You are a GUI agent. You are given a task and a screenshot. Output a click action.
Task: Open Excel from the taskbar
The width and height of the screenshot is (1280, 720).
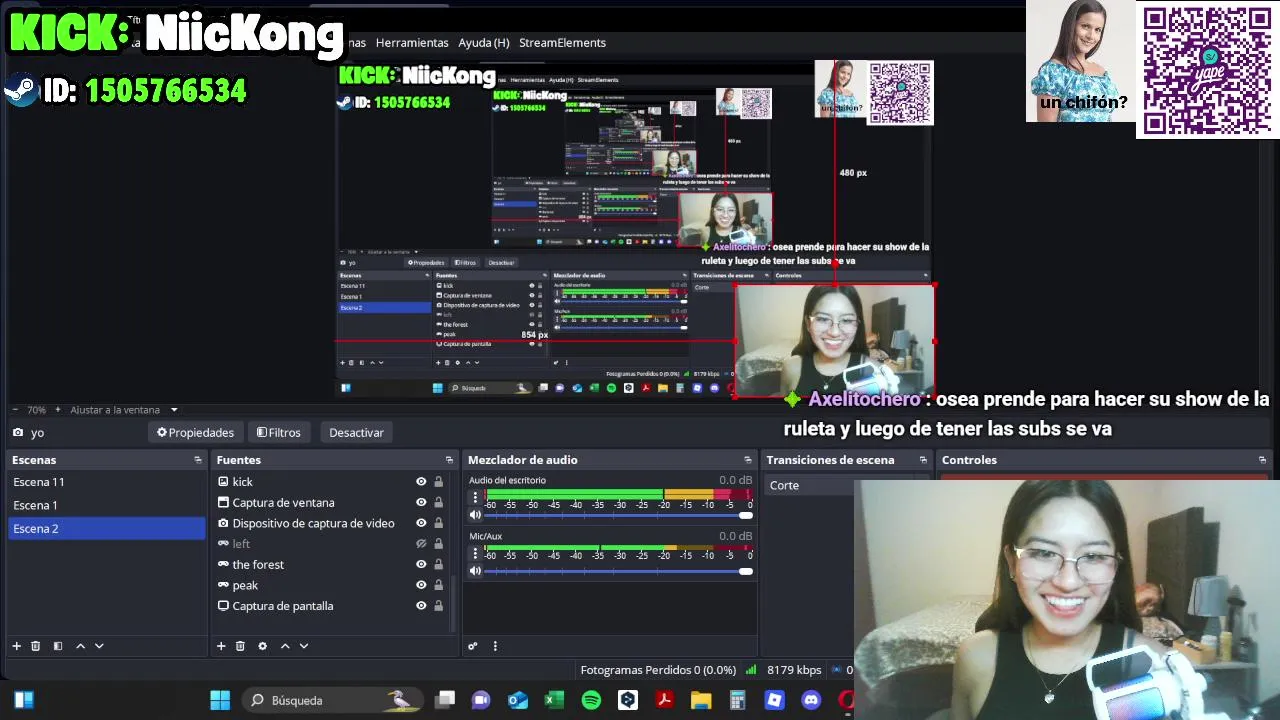pos(554,700)
